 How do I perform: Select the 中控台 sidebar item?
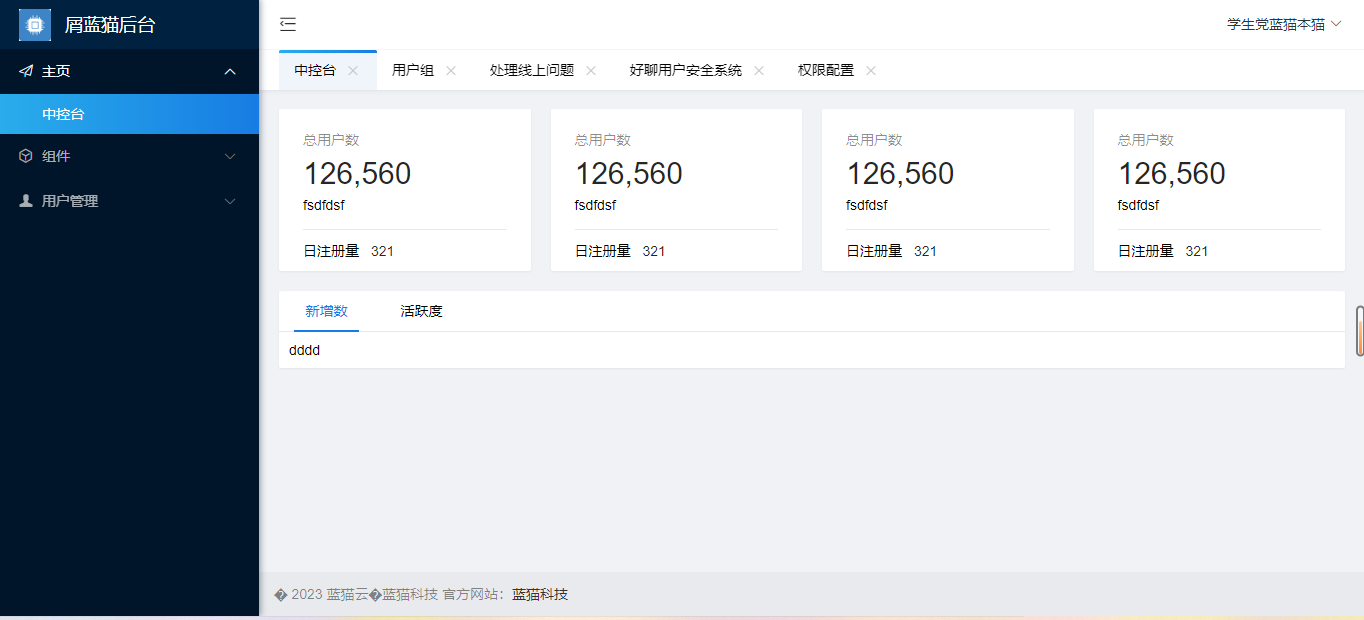pyautogui.click(x=130, y=114)
